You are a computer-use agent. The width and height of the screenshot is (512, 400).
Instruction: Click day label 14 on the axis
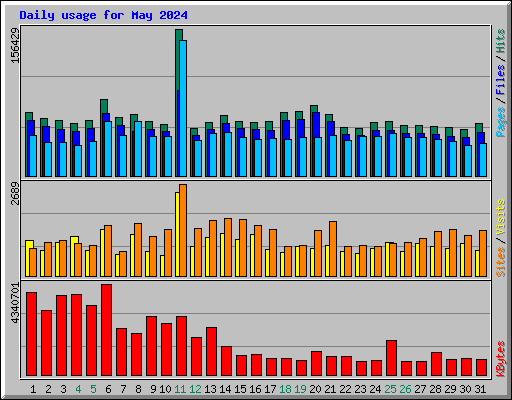tap(225, 389)
